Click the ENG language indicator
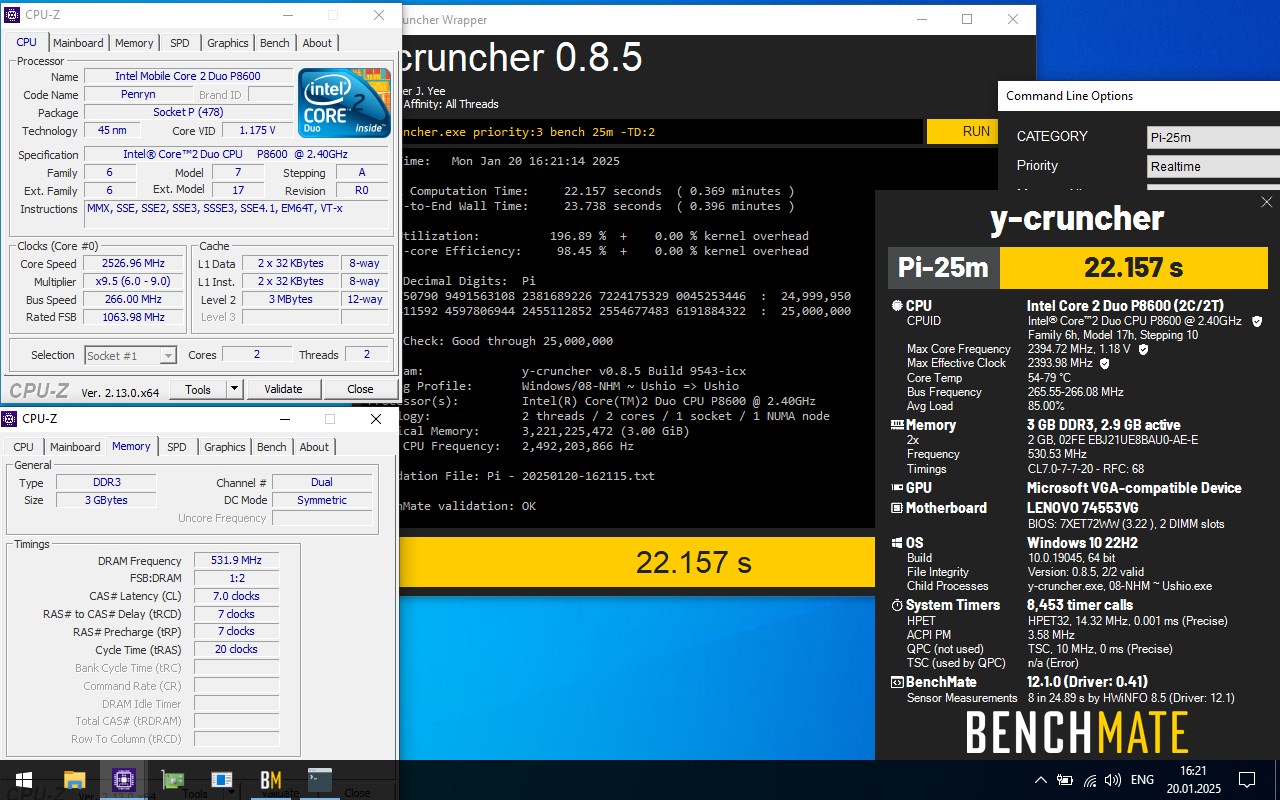This screenshot has height=800, width=1280. (x=1142, y=780)
